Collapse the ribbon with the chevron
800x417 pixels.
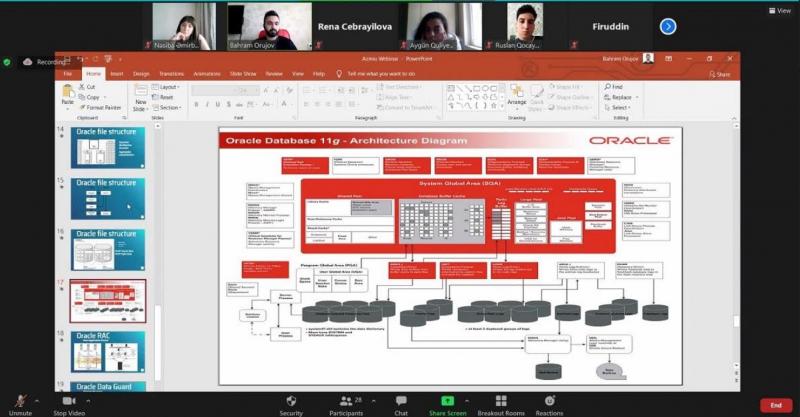click(x=734, y=118)
